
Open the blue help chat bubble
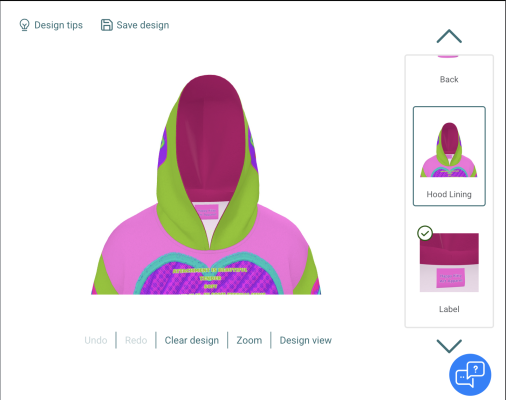point(470,375)
